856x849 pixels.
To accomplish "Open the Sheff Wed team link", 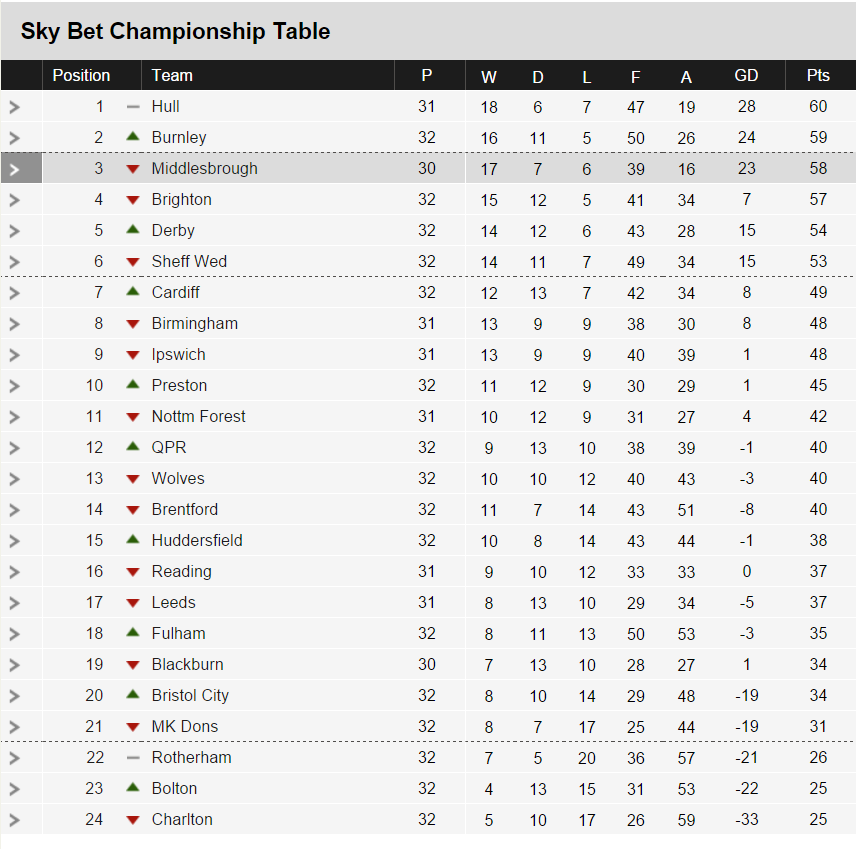I will pos(189,261).
